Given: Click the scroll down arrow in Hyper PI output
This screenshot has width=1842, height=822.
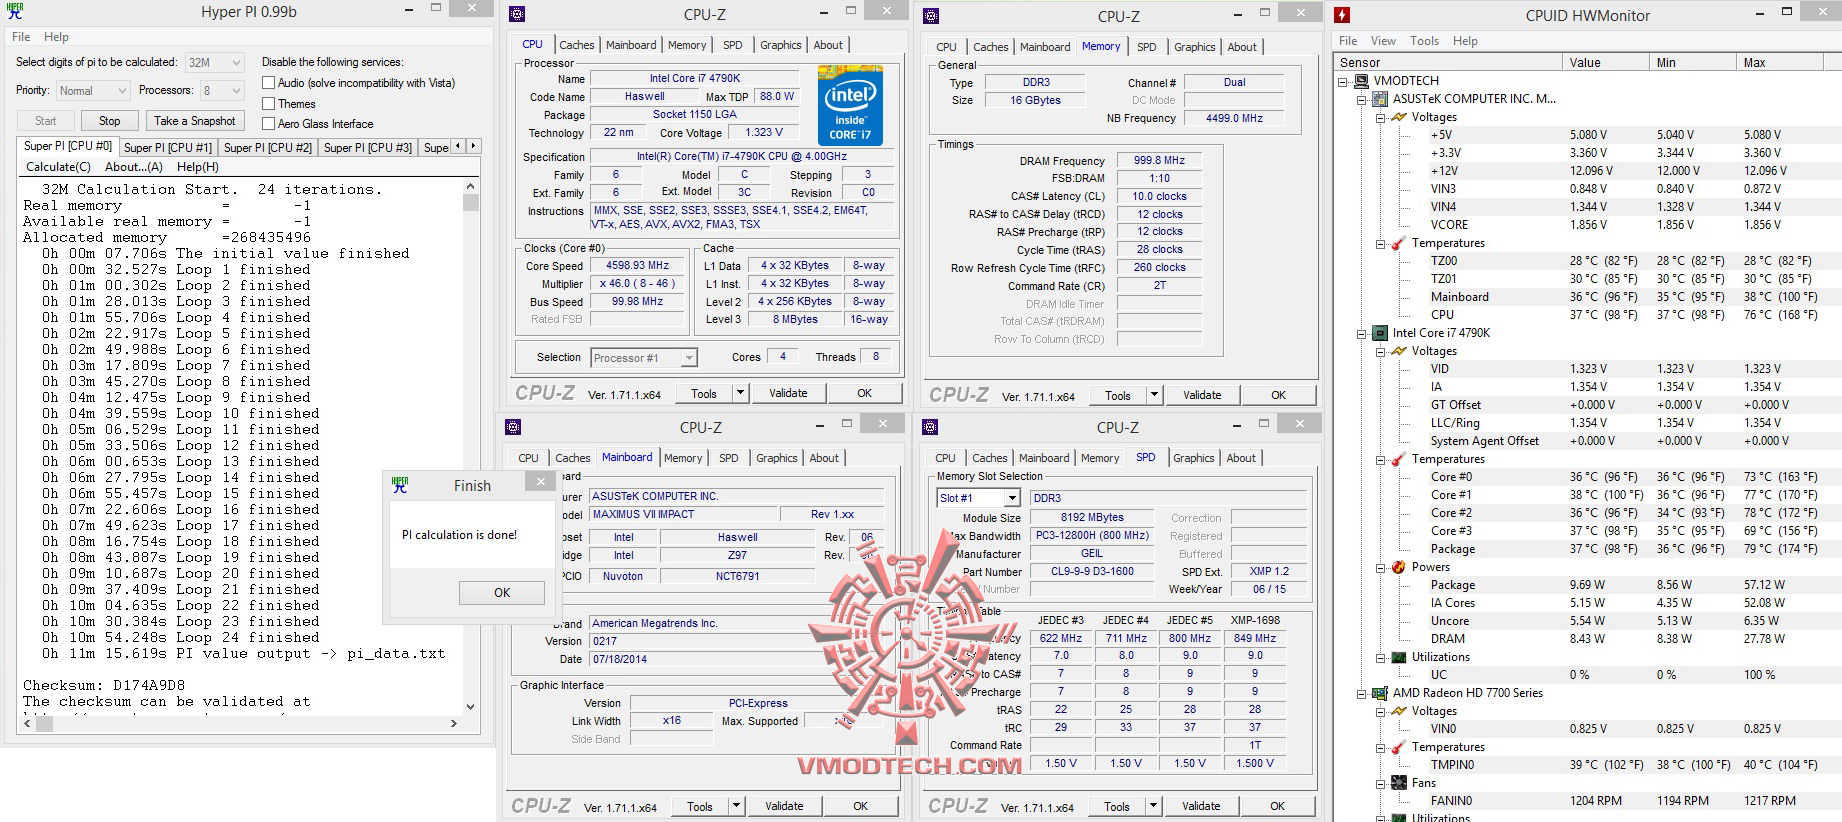Looking at the screenshot, I should pyautogui.click(x=471, y=706).
